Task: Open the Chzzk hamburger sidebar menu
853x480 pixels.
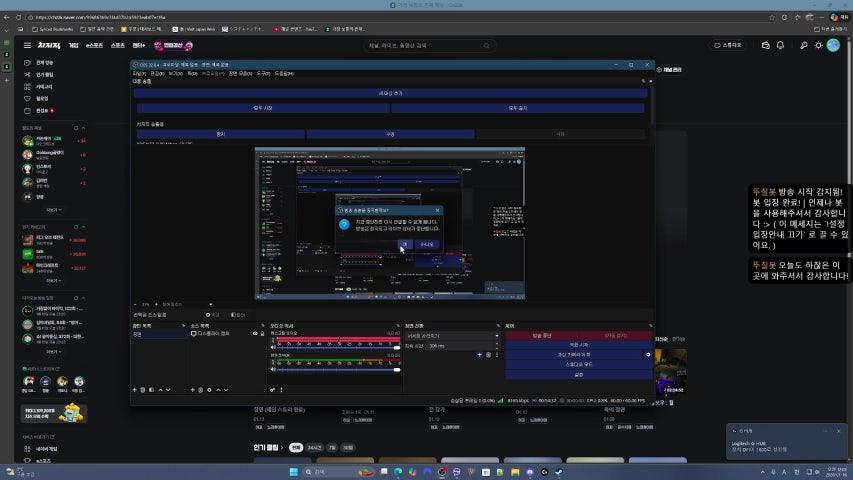Action: (x=27, y=45)
